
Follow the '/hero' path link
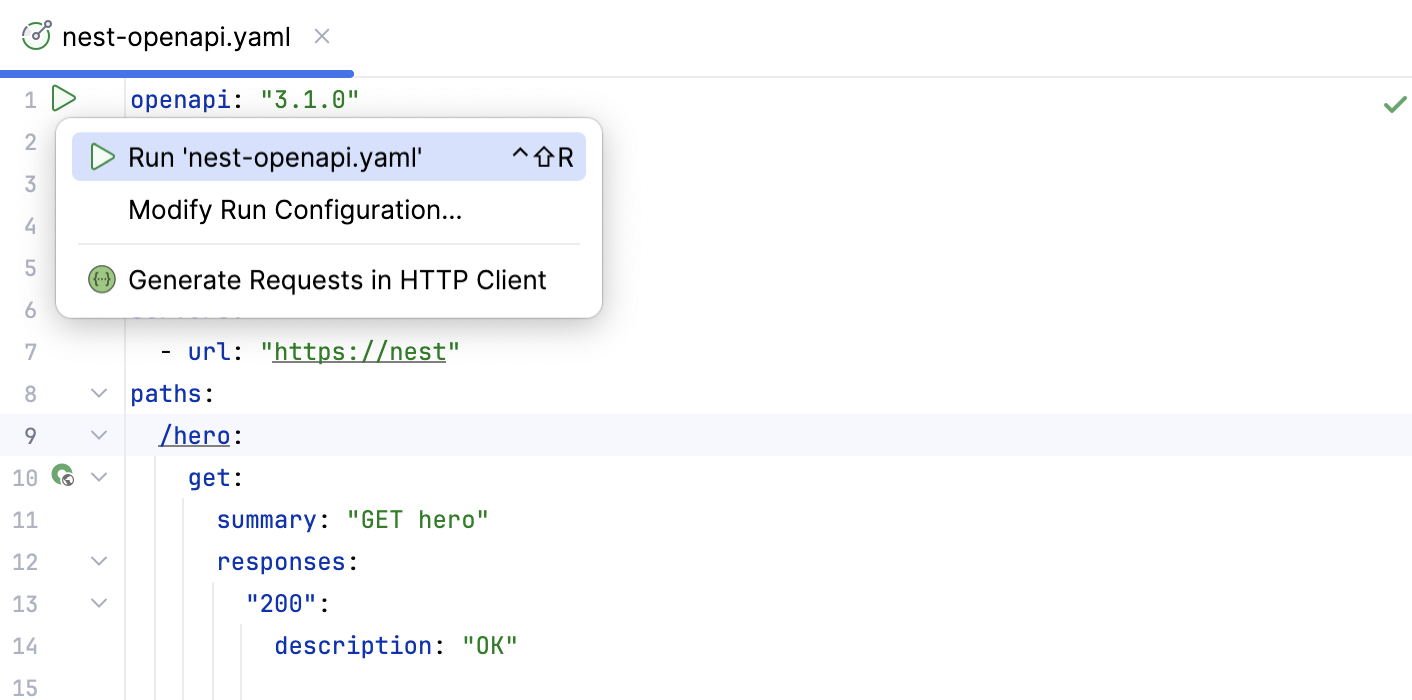194,435
